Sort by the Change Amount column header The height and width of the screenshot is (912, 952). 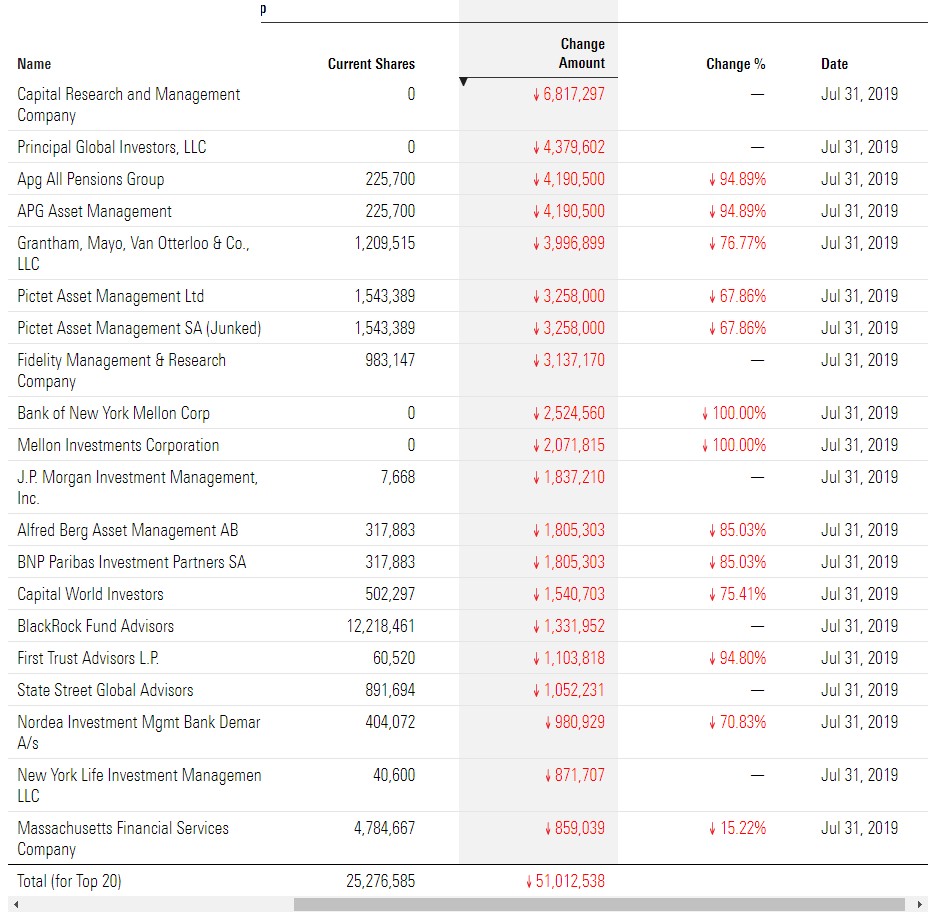tap(582, 53)
